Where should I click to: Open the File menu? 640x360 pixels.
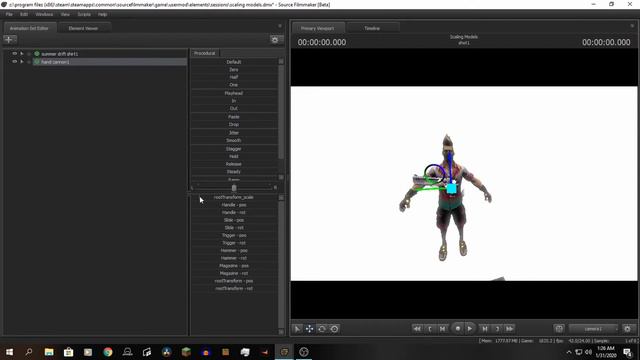tap(9, 14)
